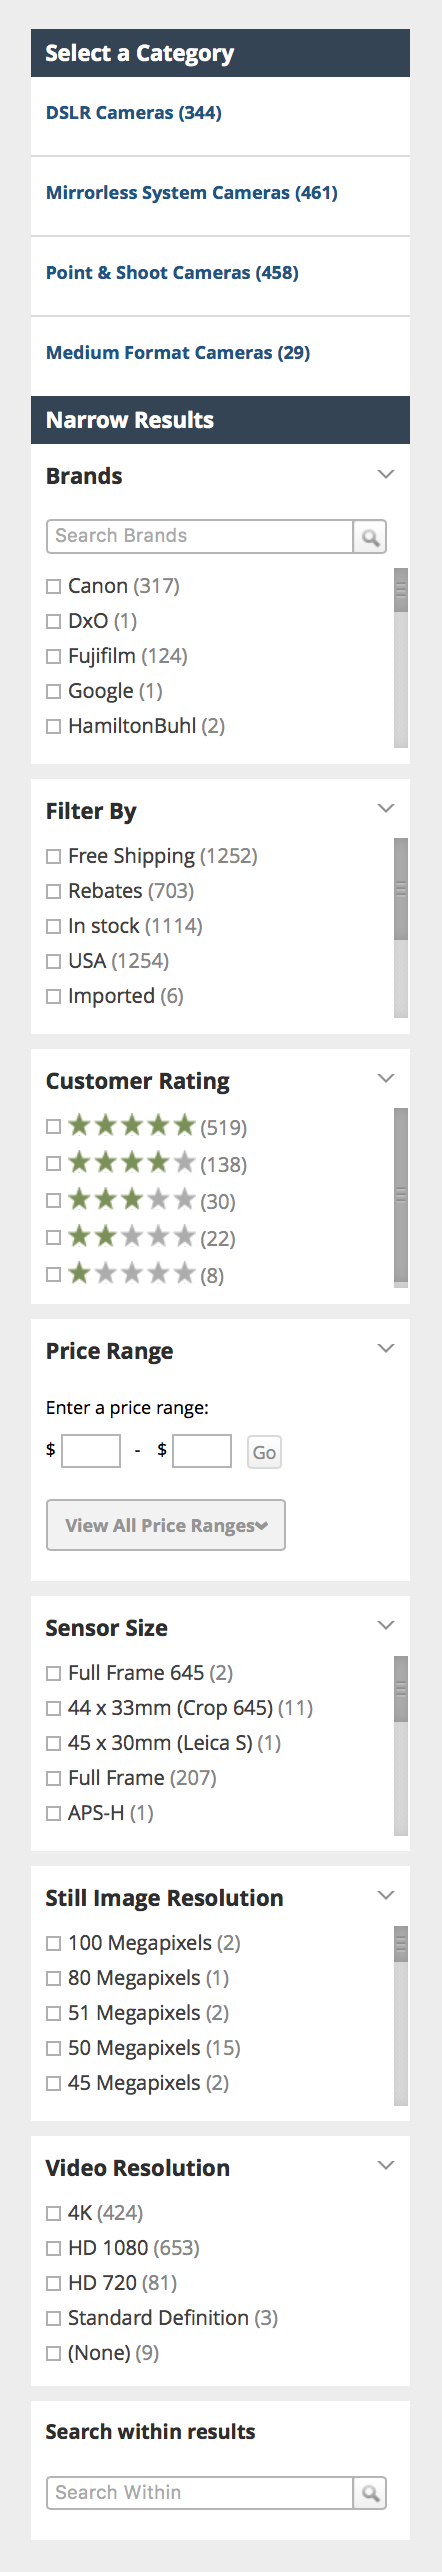
Task: Collapse the Customer Rating section
Action: pyautogui.click(x=386, y=1078)
